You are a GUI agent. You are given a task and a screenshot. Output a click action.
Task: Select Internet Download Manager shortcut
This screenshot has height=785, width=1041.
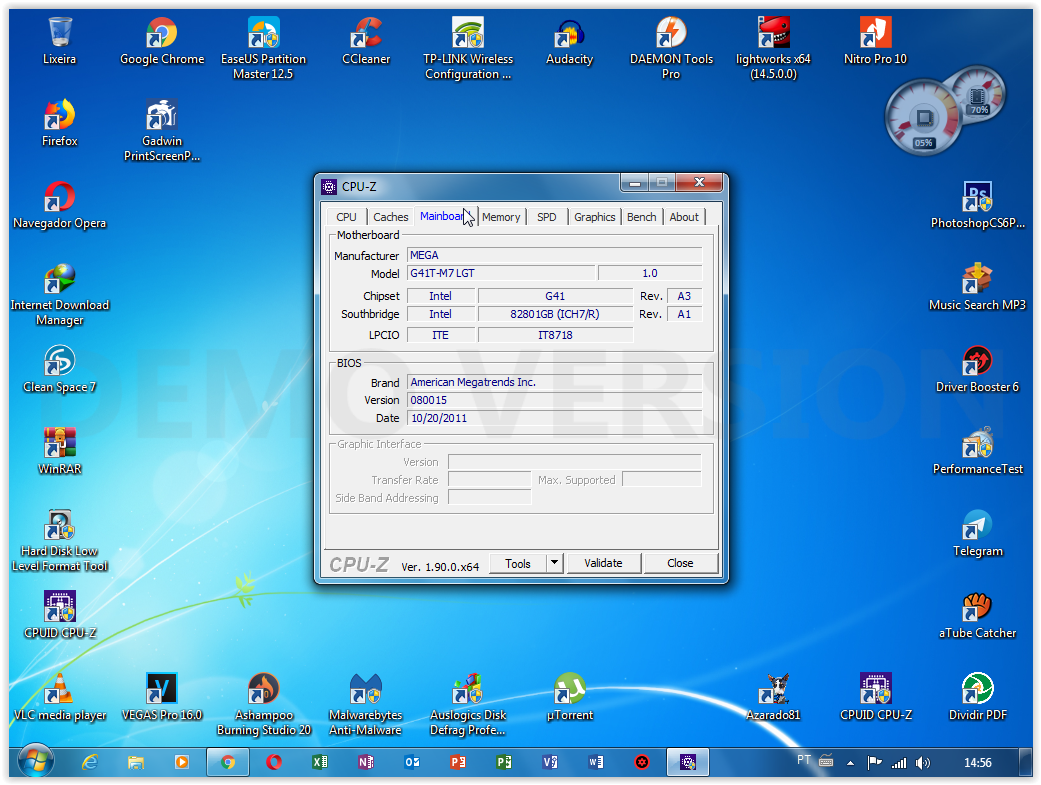[59, 295]
